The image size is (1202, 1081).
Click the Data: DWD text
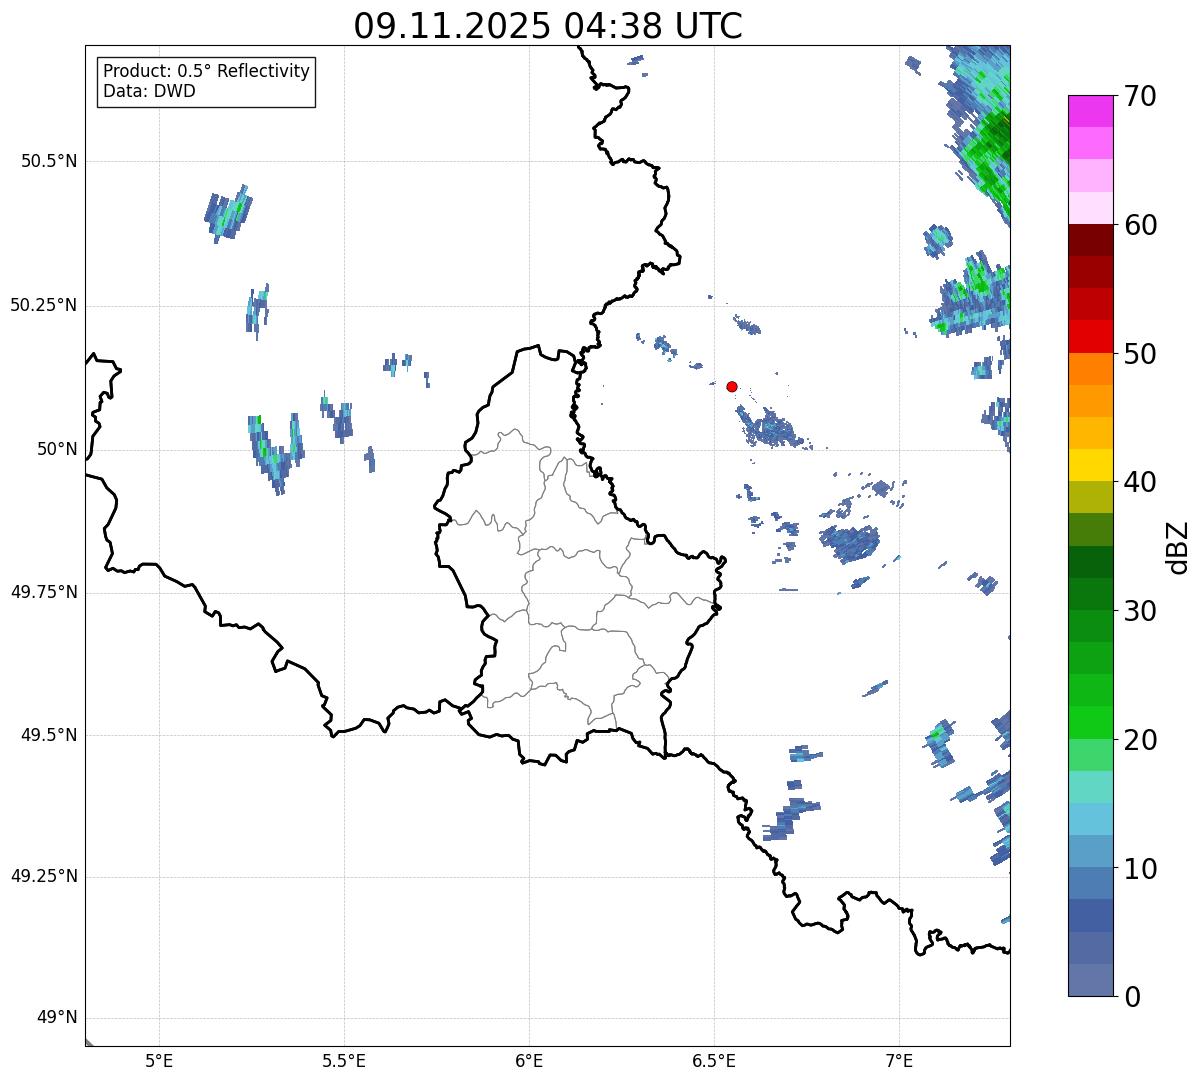pos(149,91)
